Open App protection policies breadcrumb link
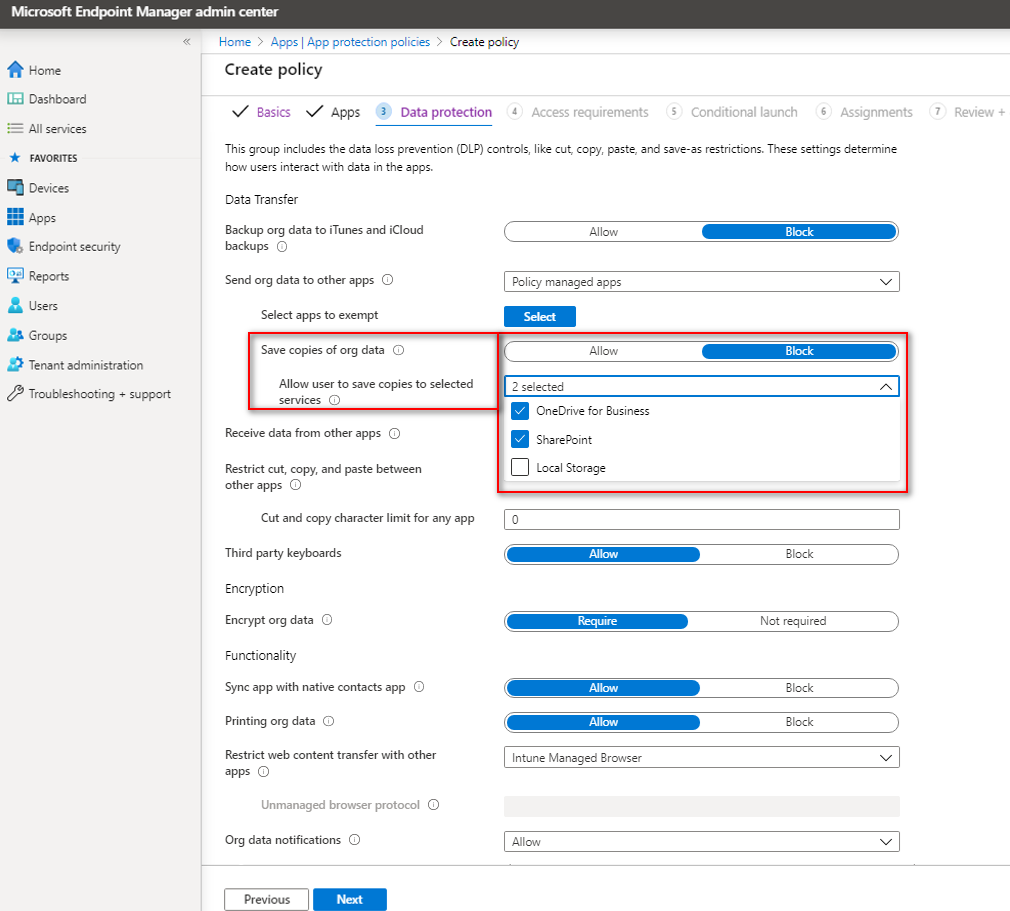Viewport: 1010px width, 911px height. pyautogui.click(x=368, y=42)
